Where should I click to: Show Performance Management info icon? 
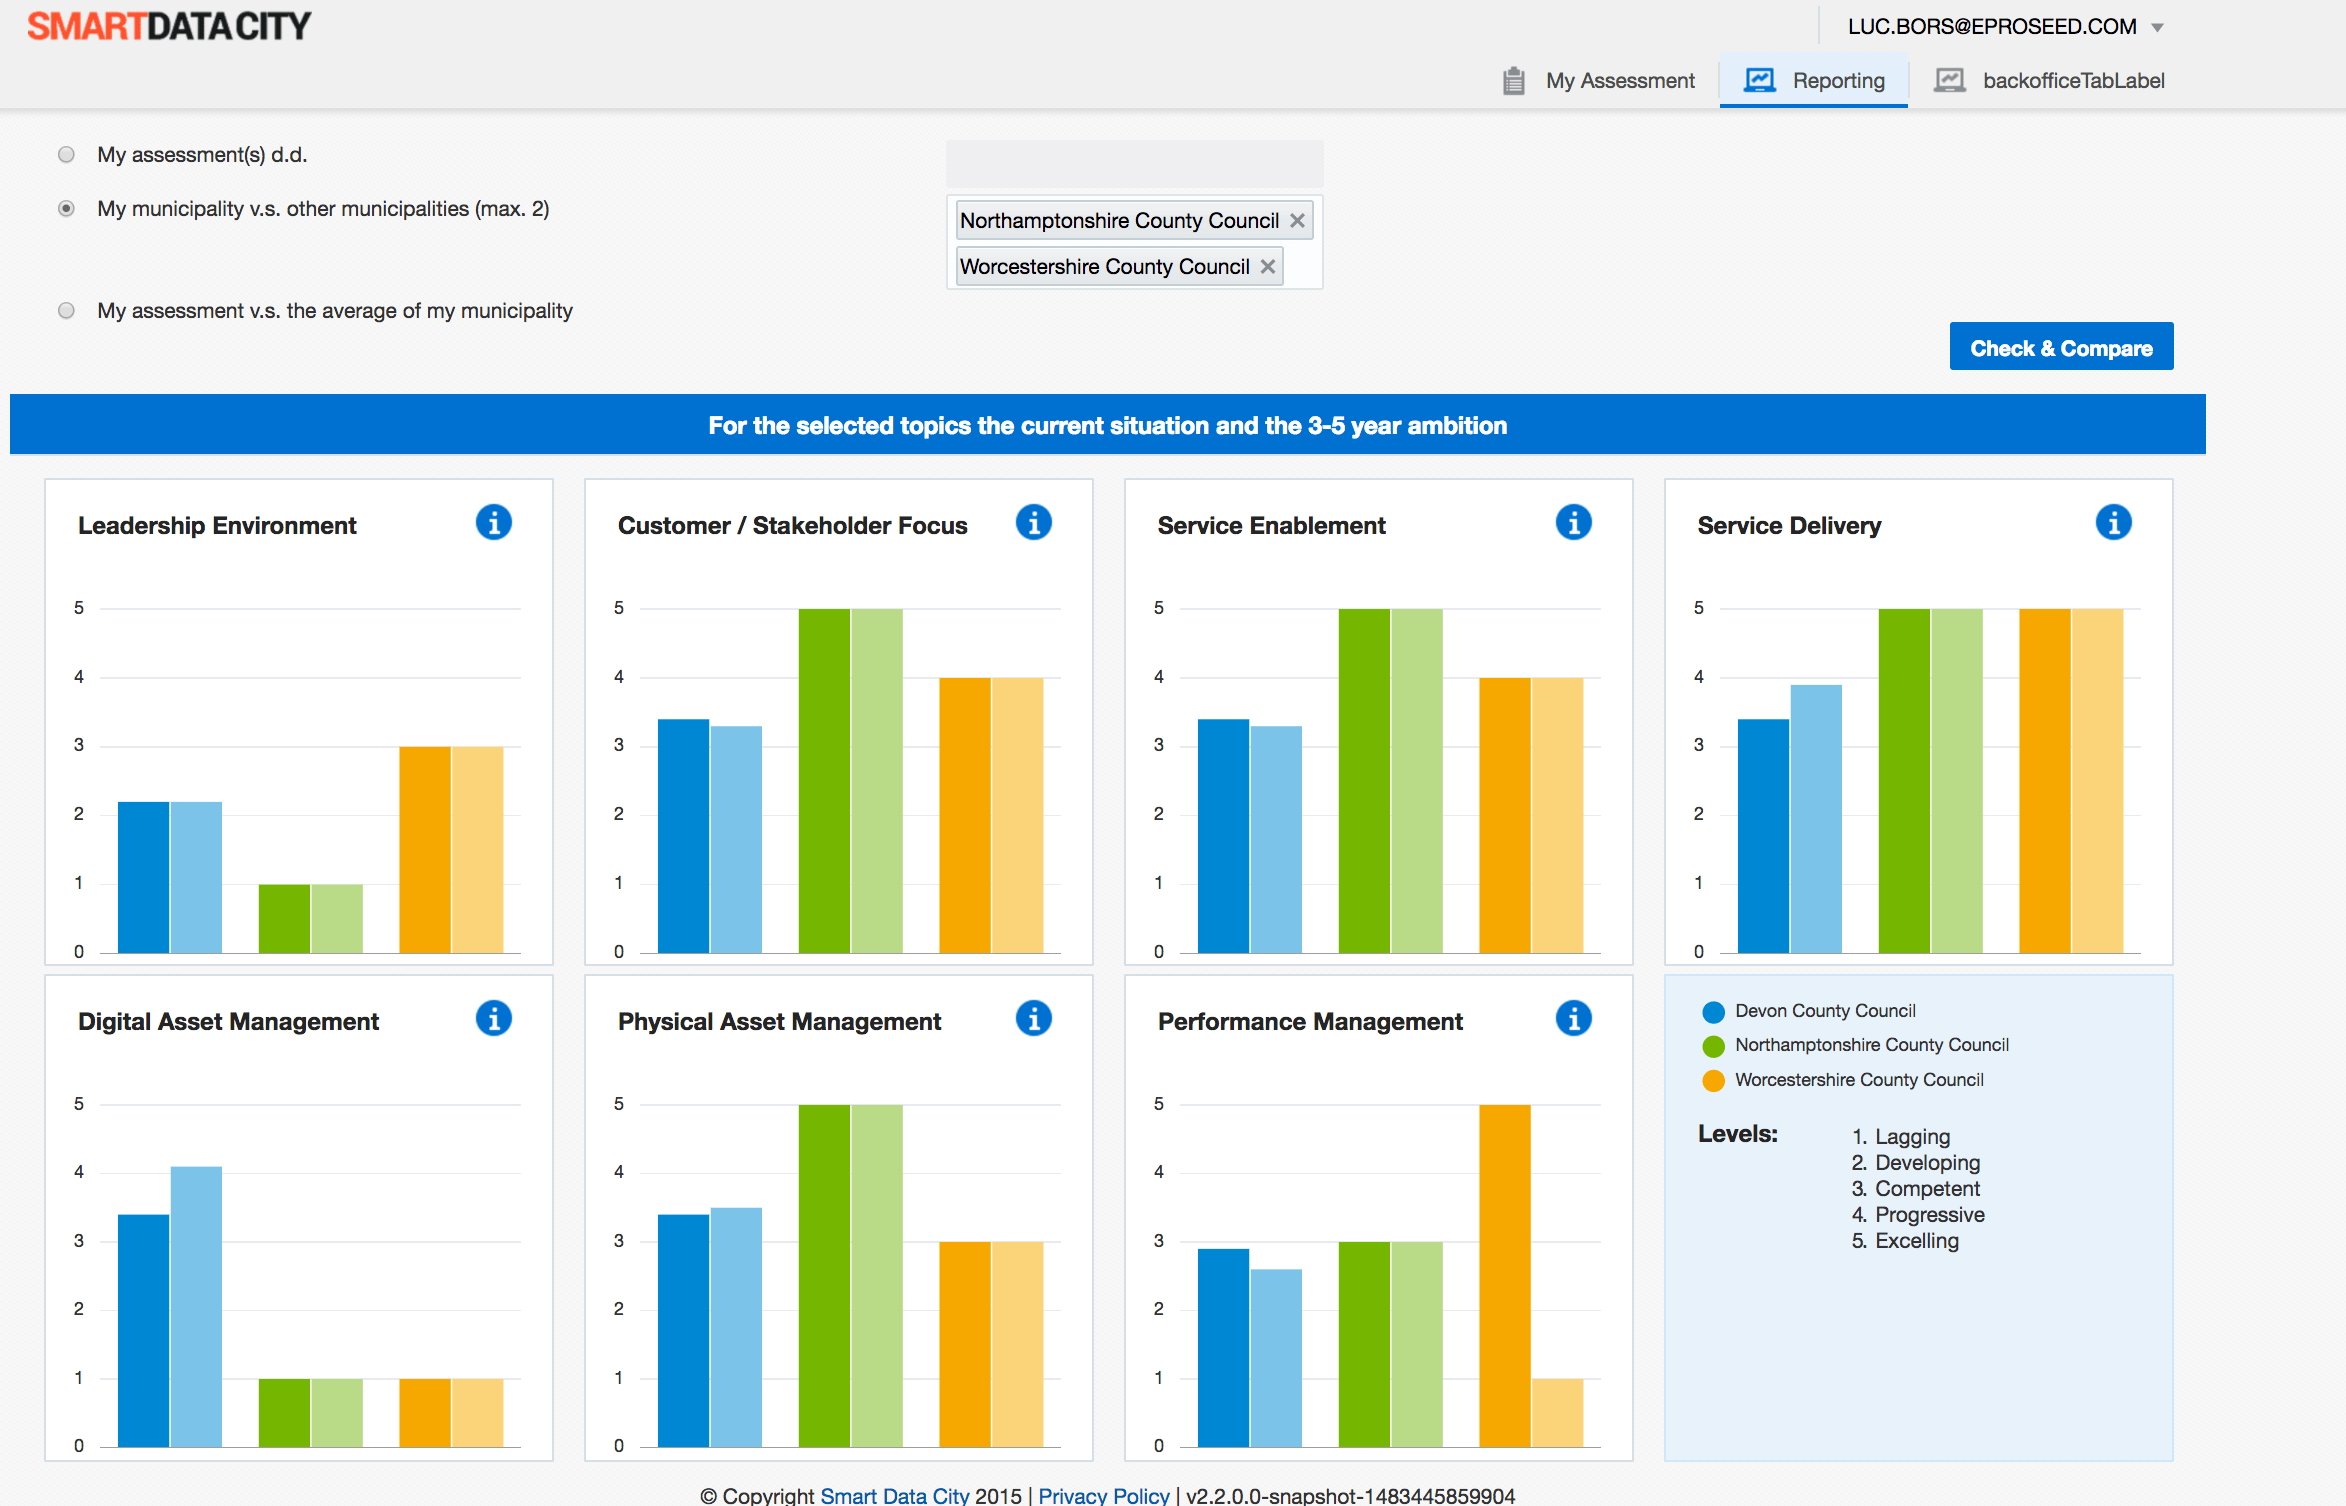coord(1573,1018)
